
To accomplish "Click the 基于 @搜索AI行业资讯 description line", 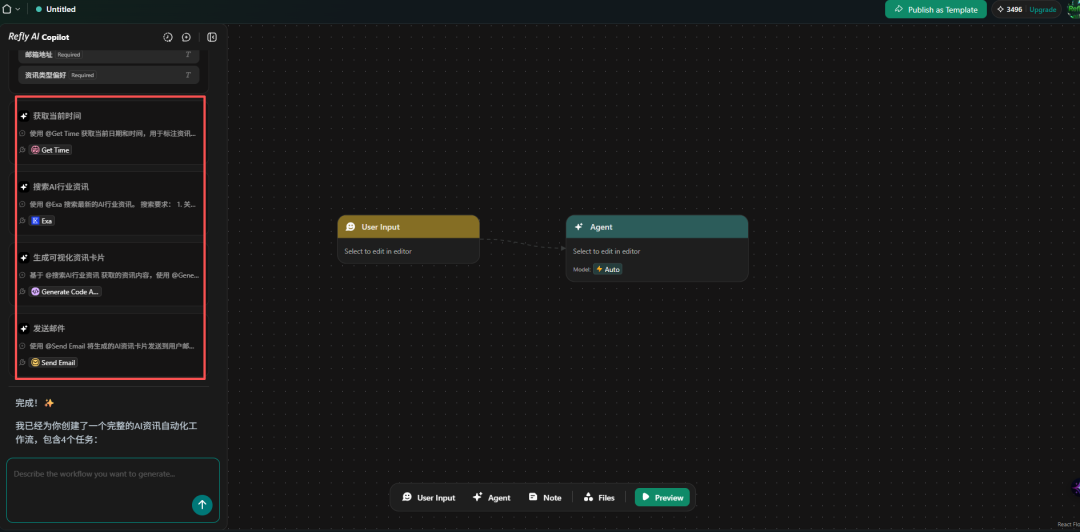I will pos(114,275).
